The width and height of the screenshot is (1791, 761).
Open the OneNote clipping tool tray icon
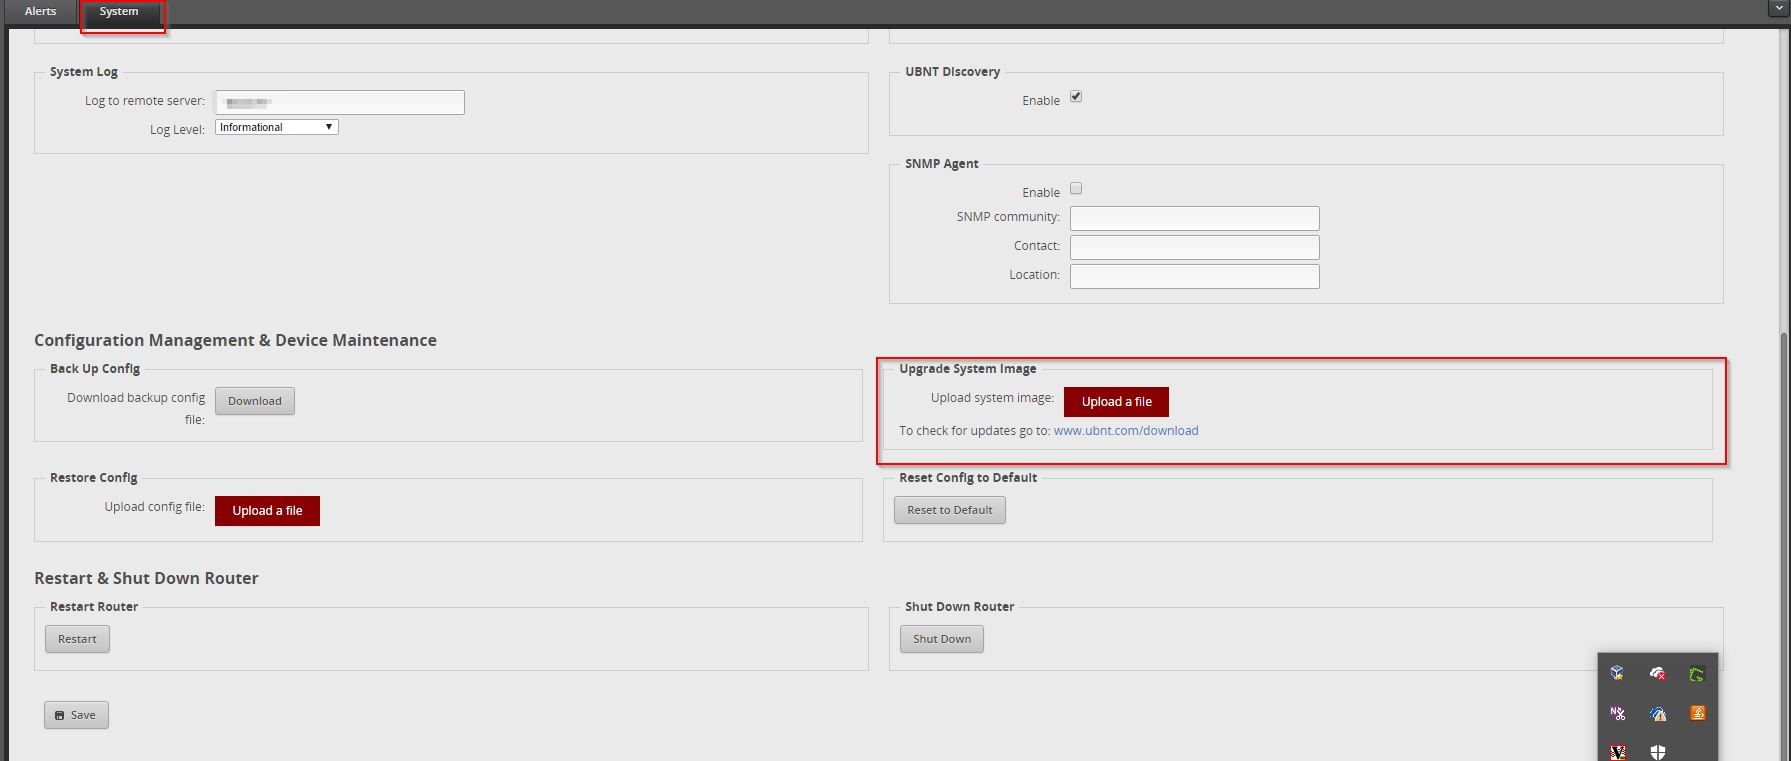click(1617, 713)
